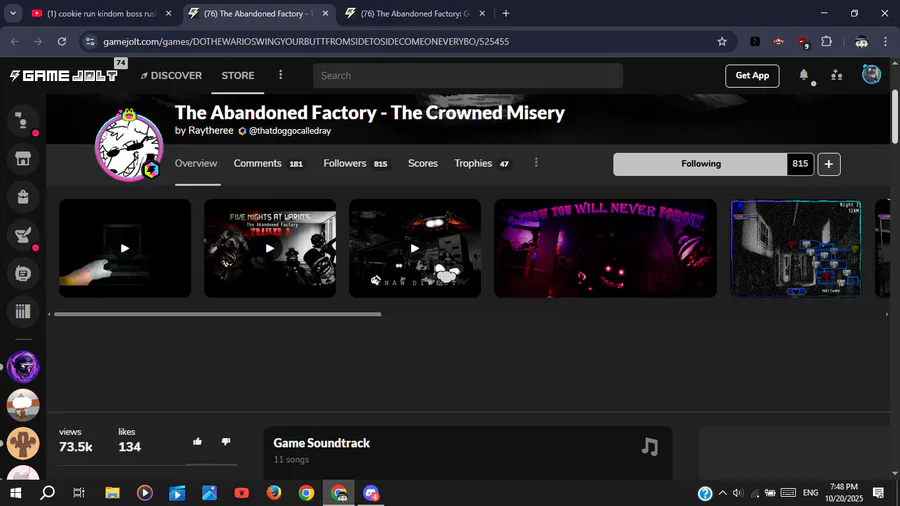Open the friends list icon
The height and width of the screenshot is (506, 900).
click(837, 75)
